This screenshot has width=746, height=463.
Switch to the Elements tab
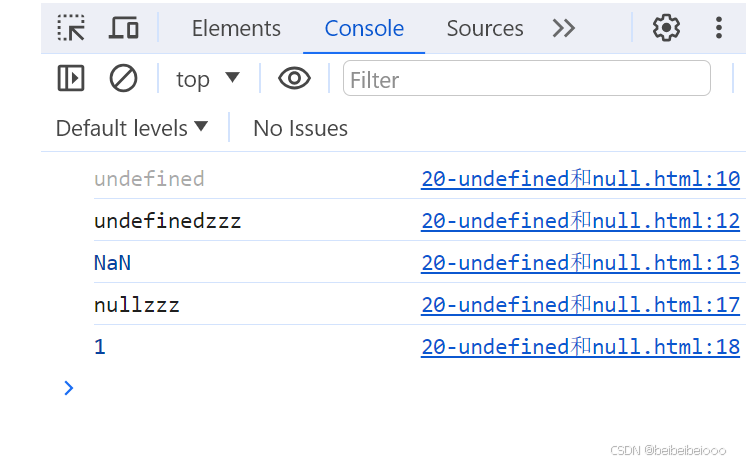tap(236, 28)
